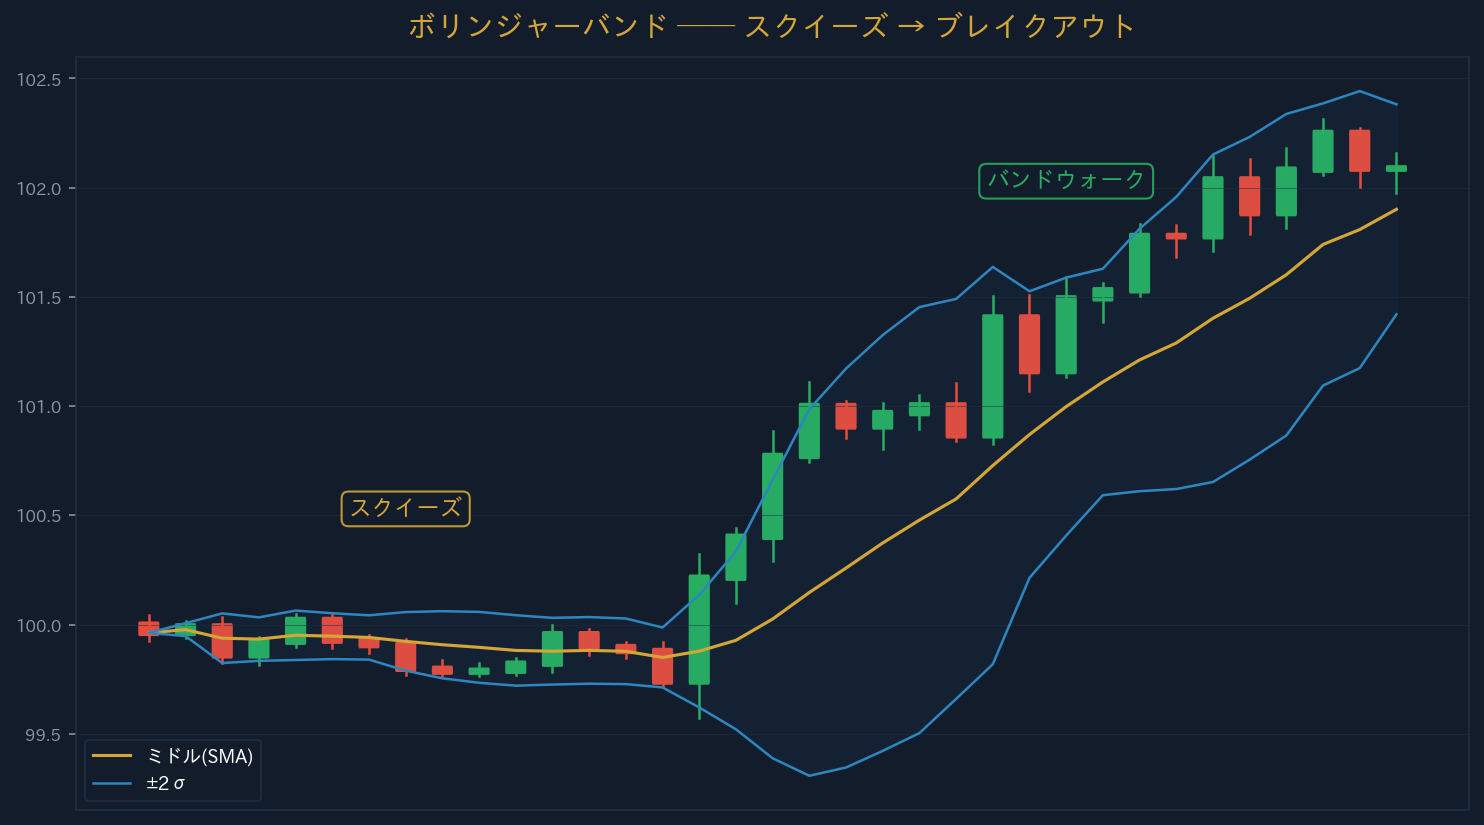
Task: Click the chart title text
Action: click(x=771, y=26)
